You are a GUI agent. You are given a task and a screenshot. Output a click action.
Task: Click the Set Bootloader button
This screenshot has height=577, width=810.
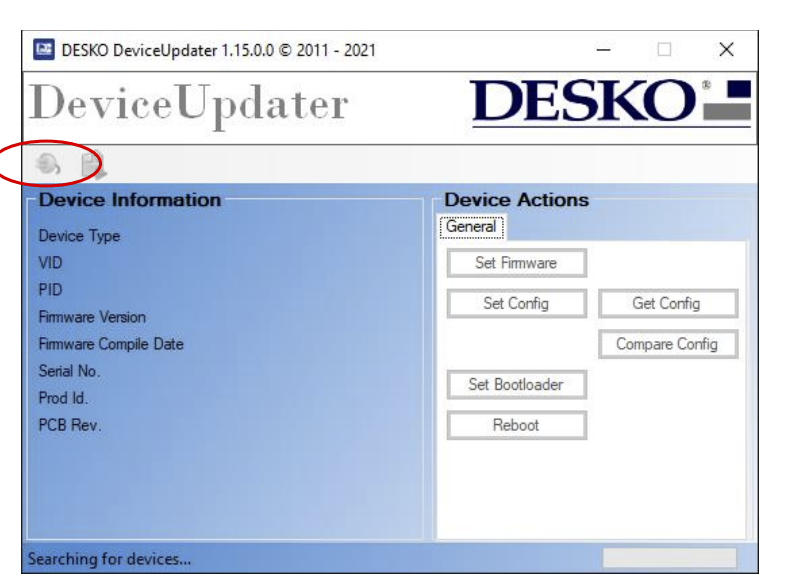point(517,384)
